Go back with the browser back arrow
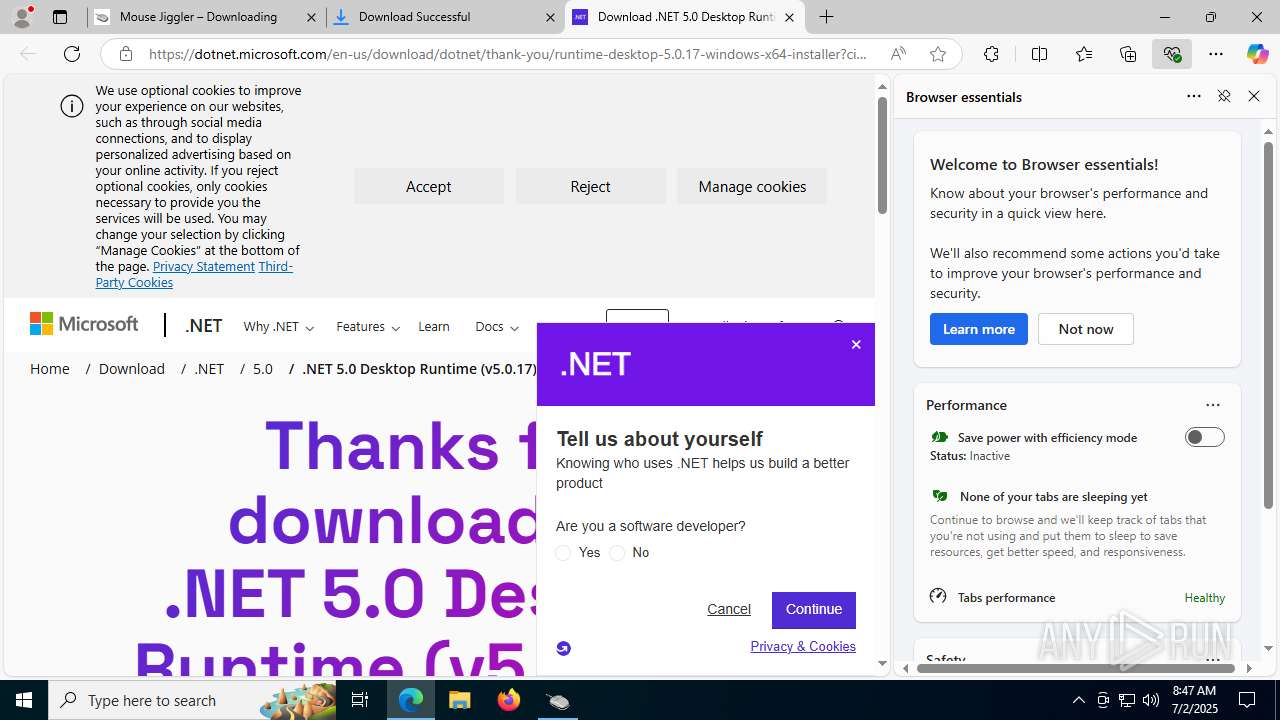Viewport: 1280px width, 720px height. (x=28, y=54)
